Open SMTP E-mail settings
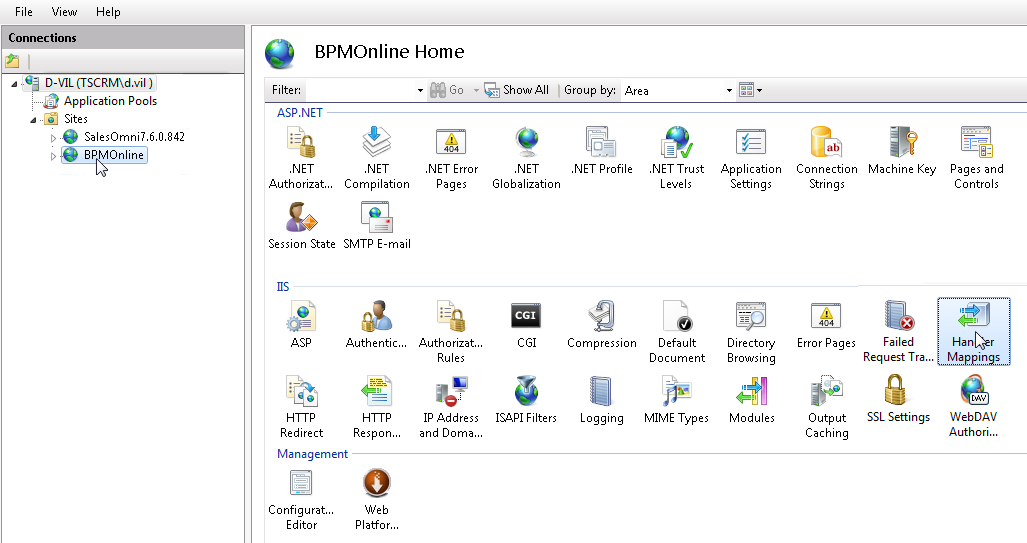Viewport: 1027px width, 543px height. pos(377,225)
